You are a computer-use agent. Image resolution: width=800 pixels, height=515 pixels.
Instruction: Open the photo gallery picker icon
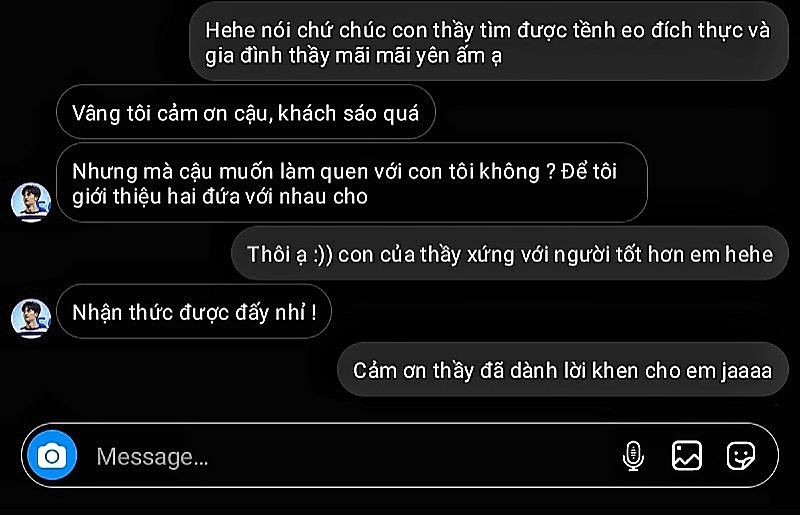click(686, 455)
